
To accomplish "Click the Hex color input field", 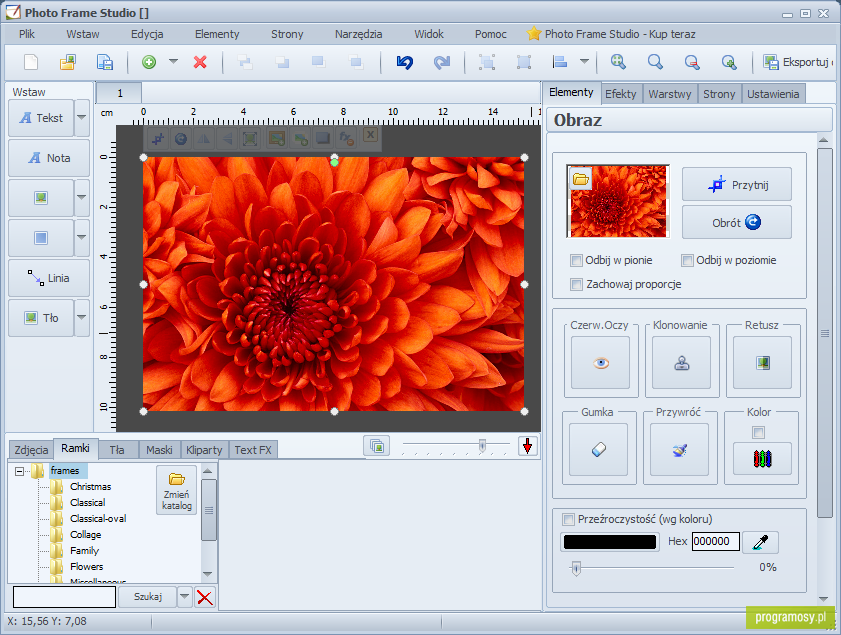I will coord(715,542).
